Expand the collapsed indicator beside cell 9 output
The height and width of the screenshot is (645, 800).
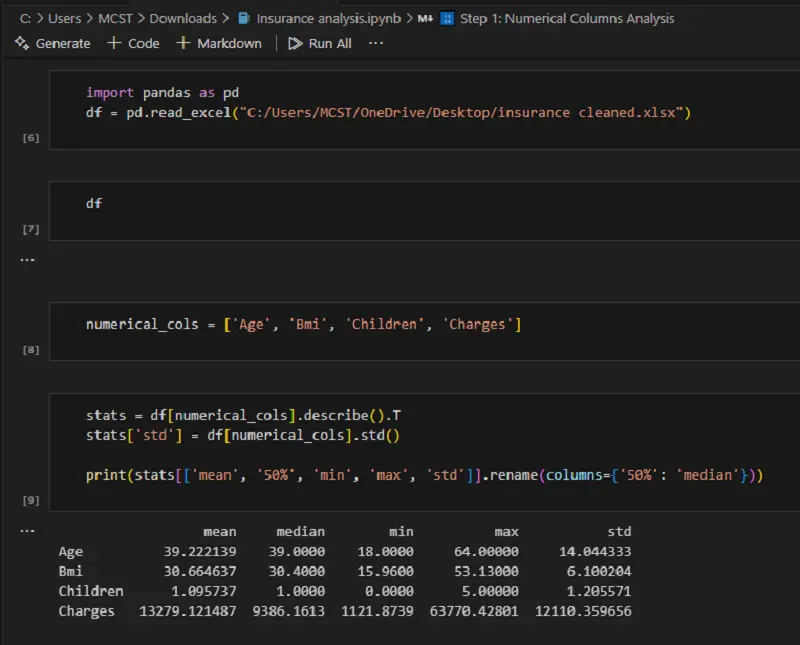click(27, 530)
